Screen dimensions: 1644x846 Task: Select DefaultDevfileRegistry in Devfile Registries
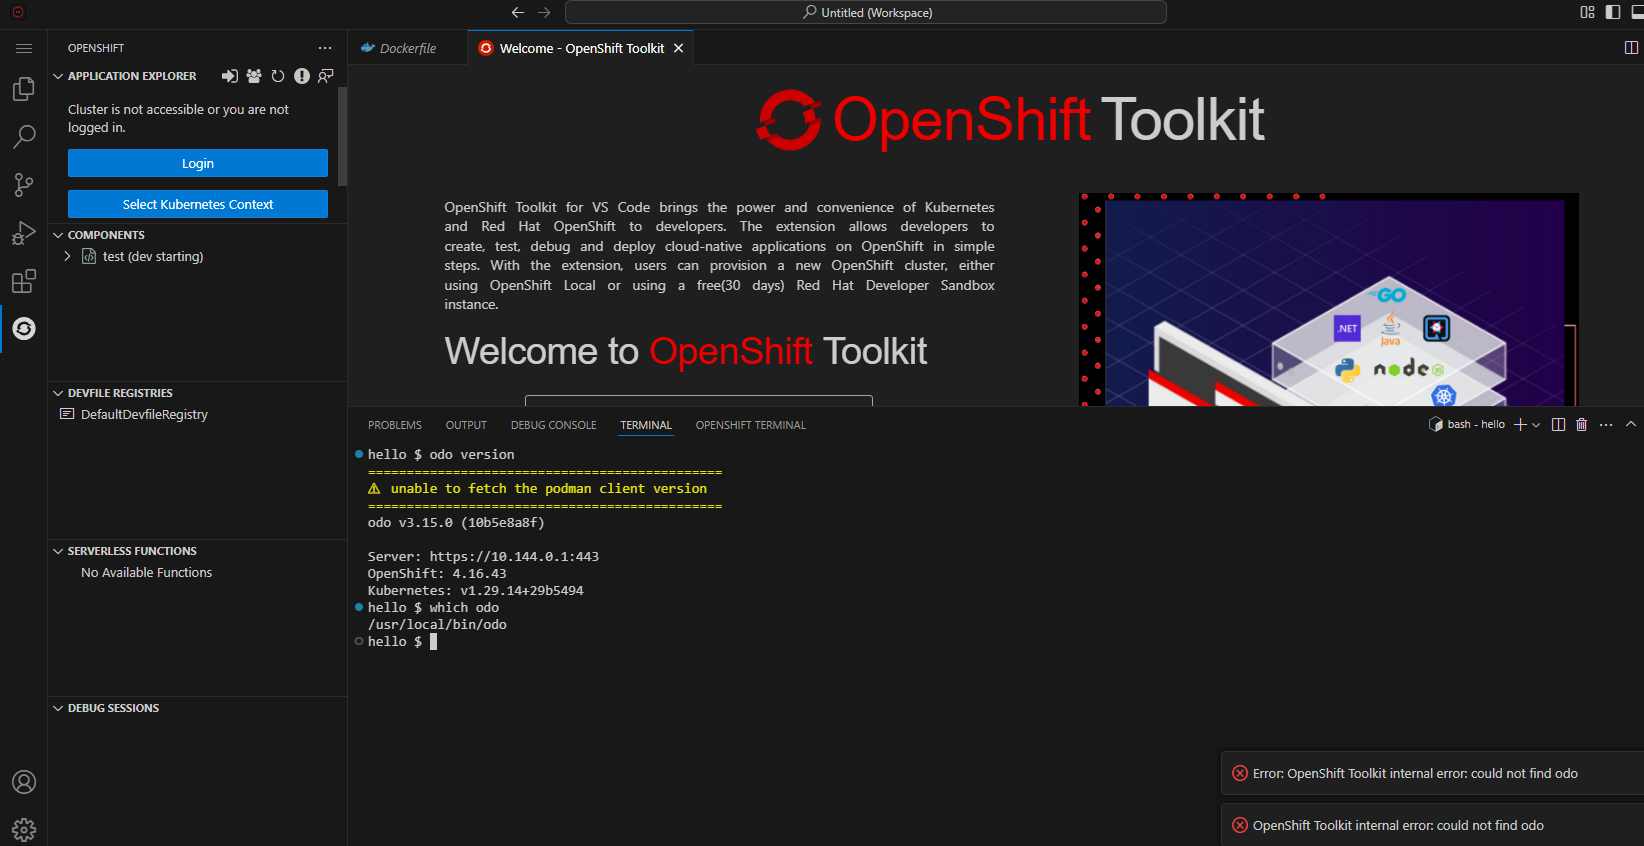tap(144, 414)
